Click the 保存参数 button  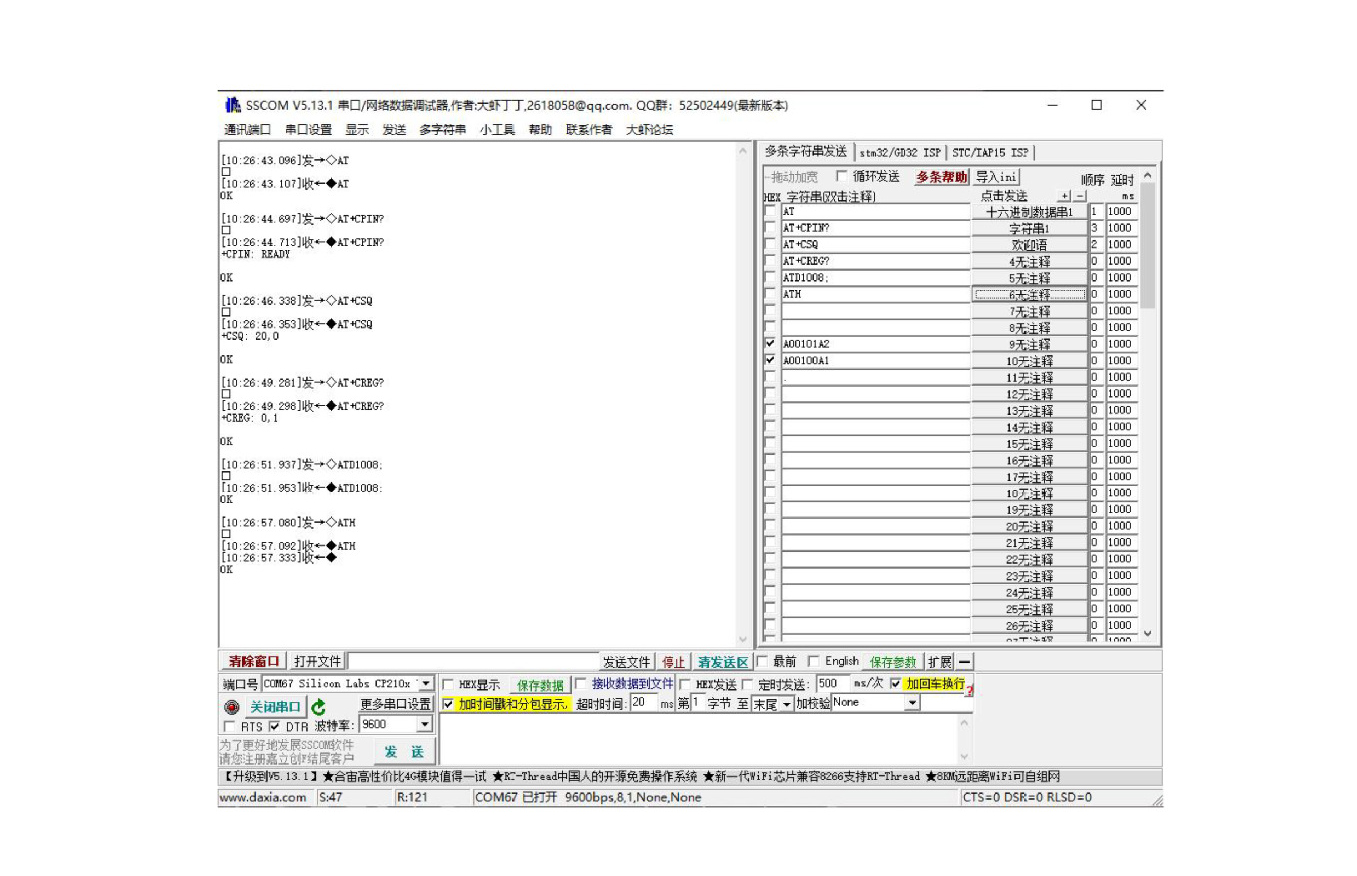click(893, 662)
